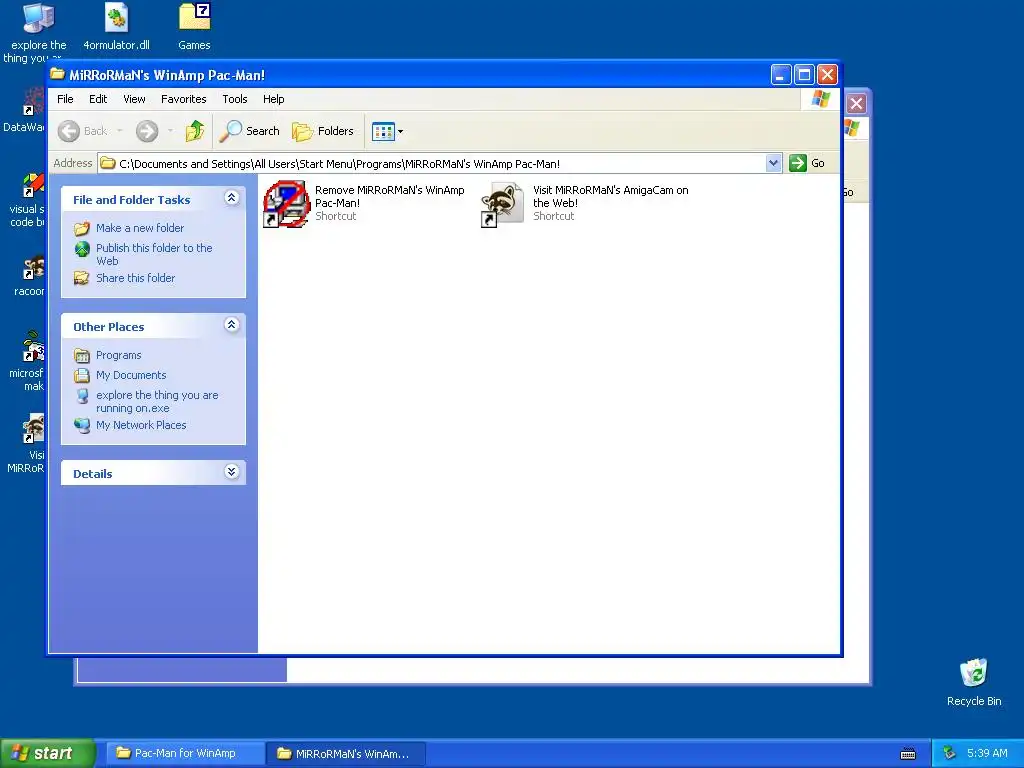
Task: Click the system tray icon beside the clock
Action: click(949, 754)
